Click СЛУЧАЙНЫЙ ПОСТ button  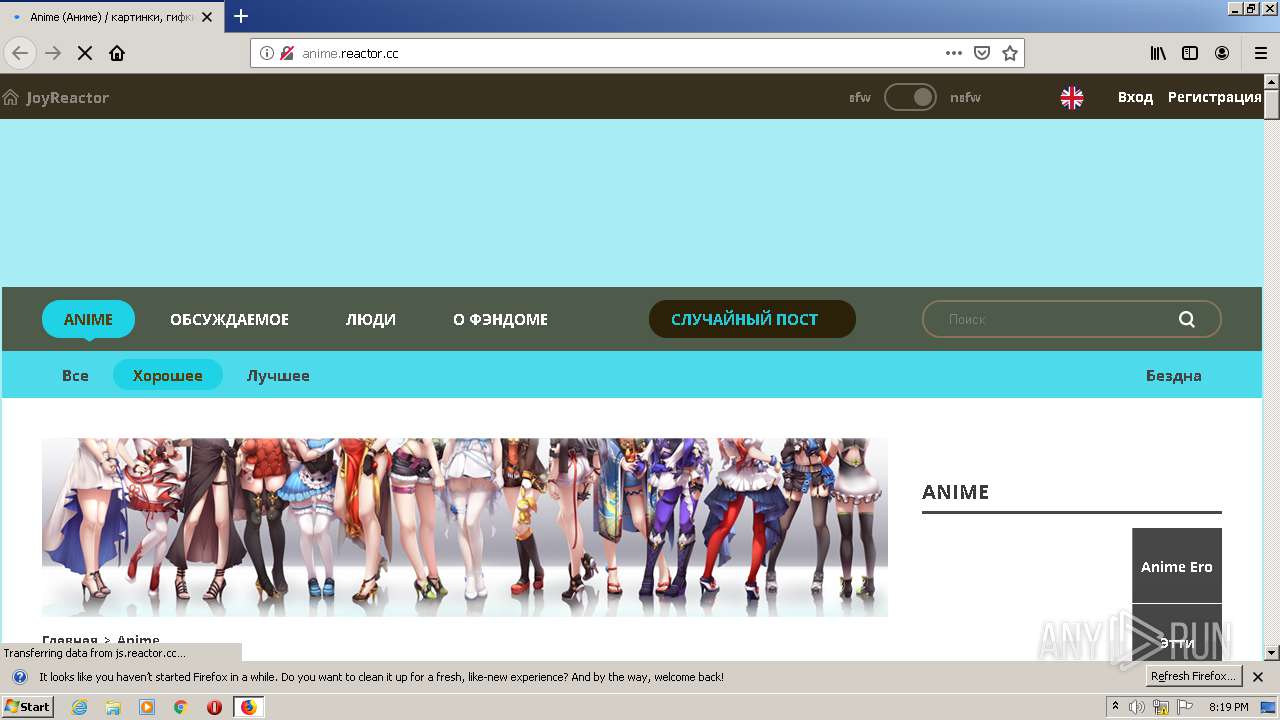[752, 319]
